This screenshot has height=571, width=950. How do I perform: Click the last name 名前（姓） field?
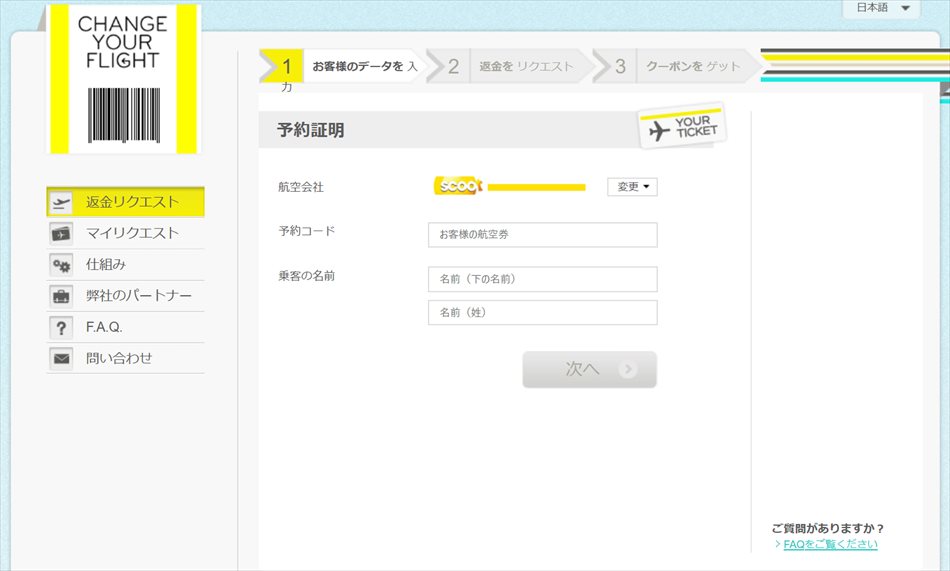pyautogui.click(x=542, y=313)
